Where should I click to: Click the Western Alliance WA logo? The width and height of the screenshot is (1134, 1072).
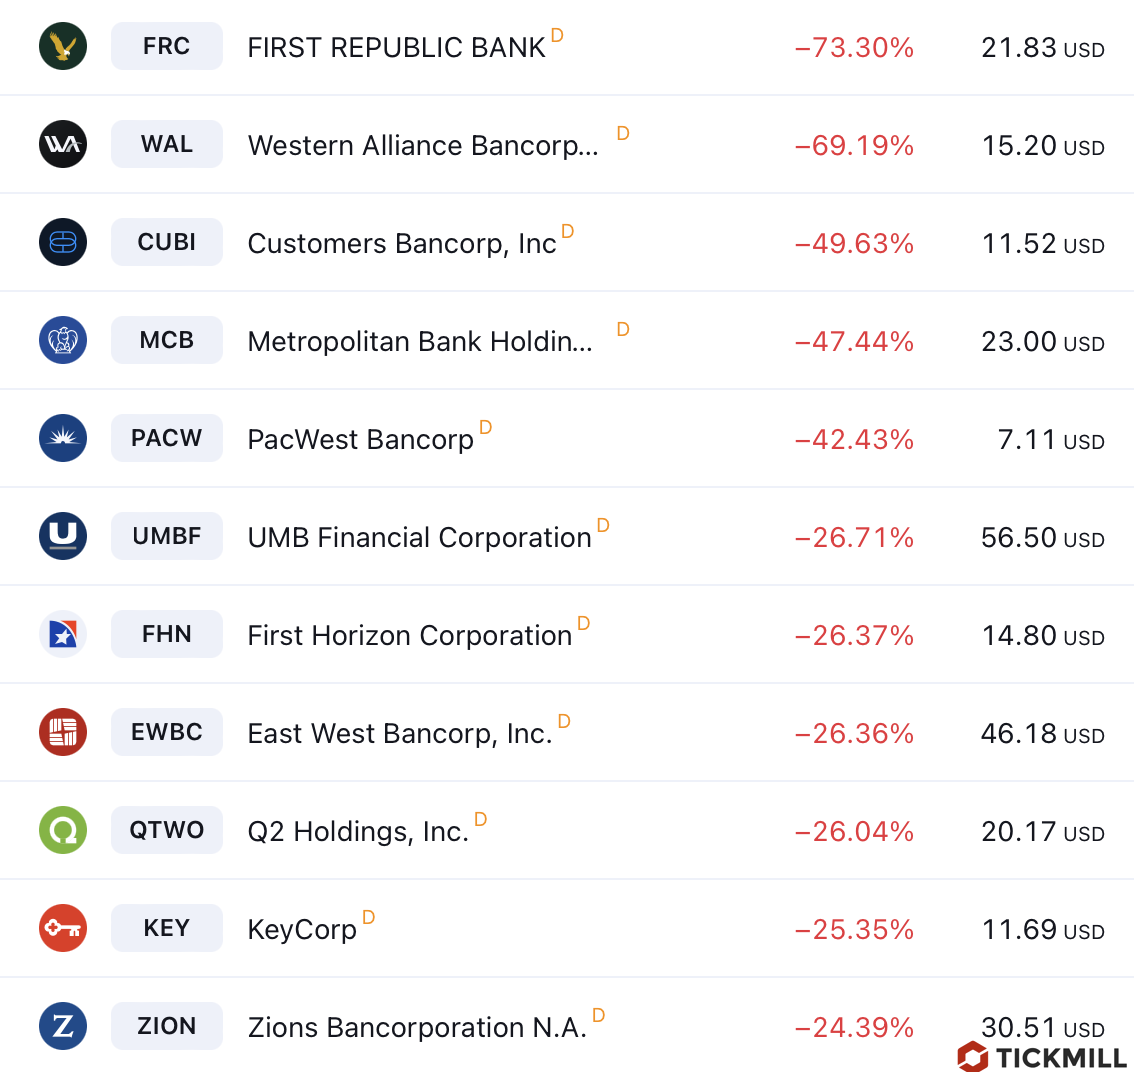pos(63,145)
